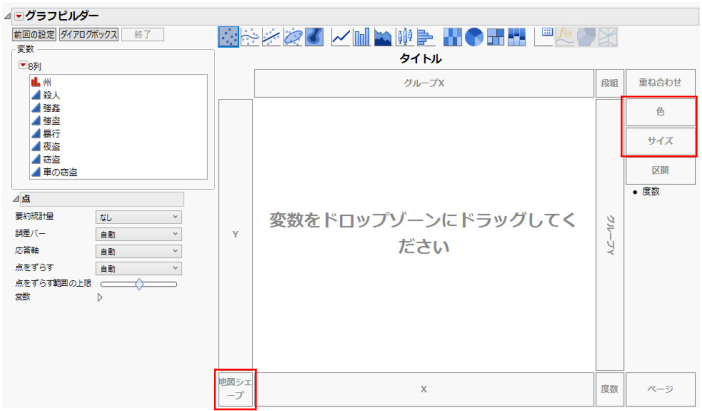Viewport: 702px width, 411px height.
Task: Select the Histogram element icon
Action: click(426, 37)
